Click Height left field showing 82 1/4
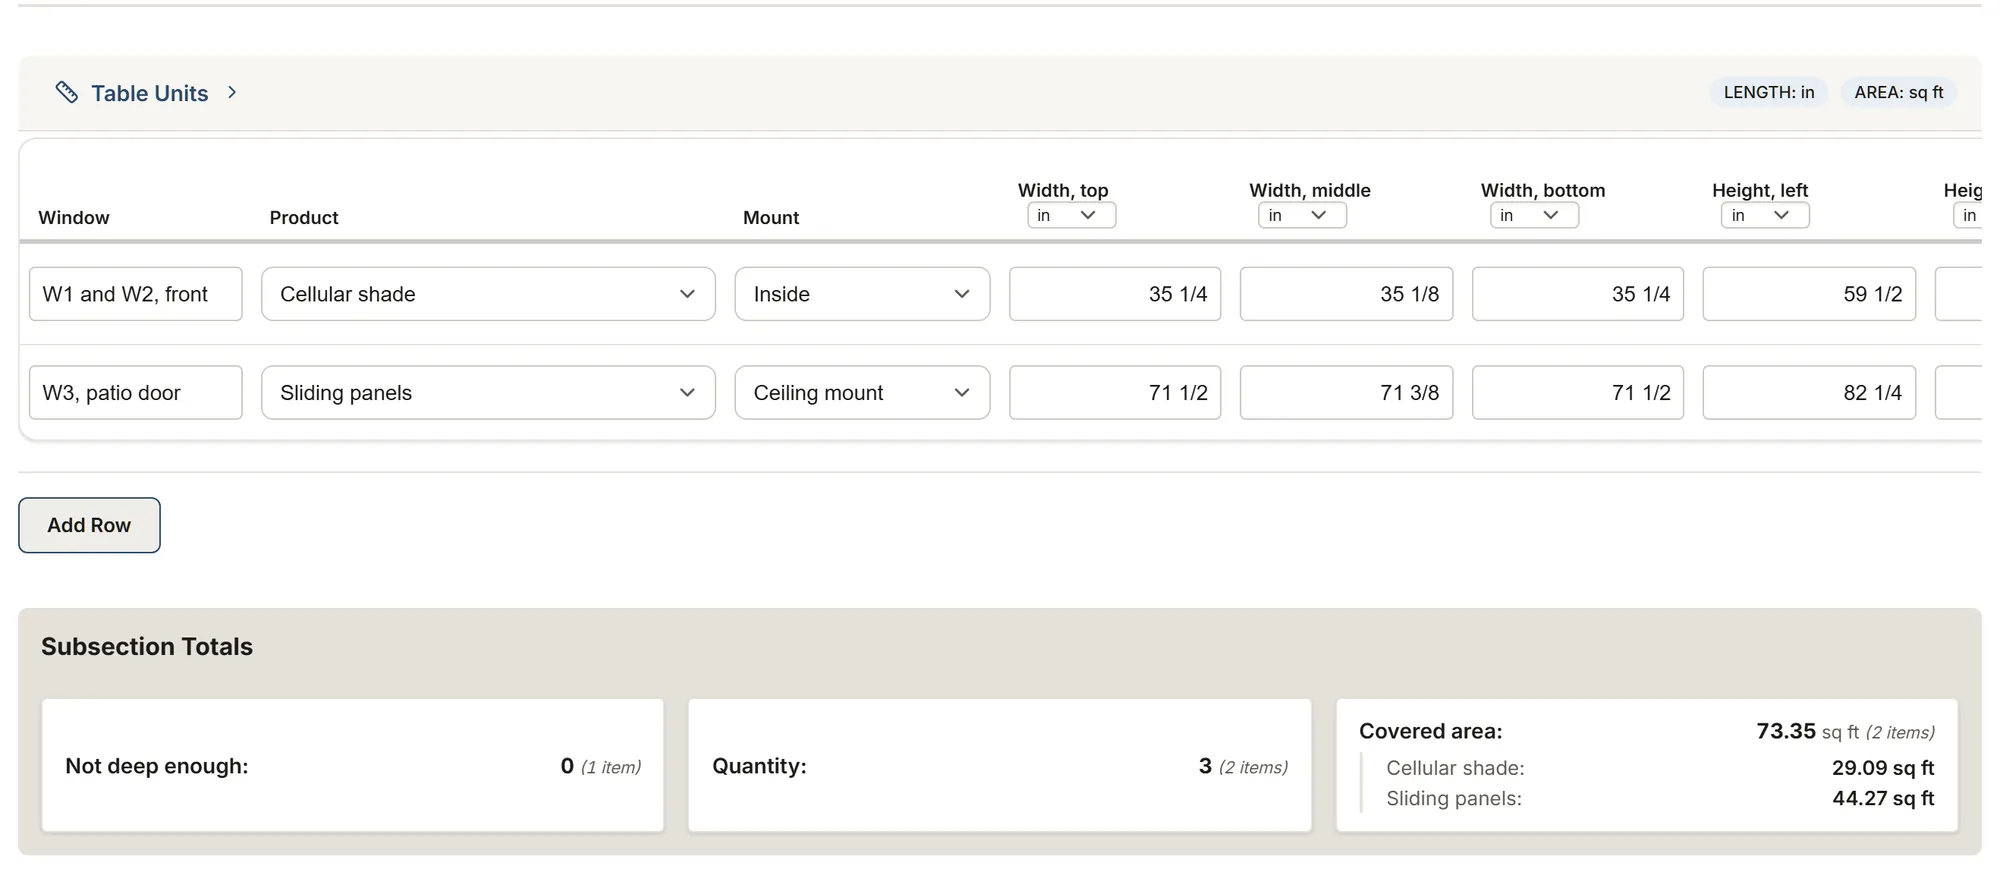 tap(1809, 392)
